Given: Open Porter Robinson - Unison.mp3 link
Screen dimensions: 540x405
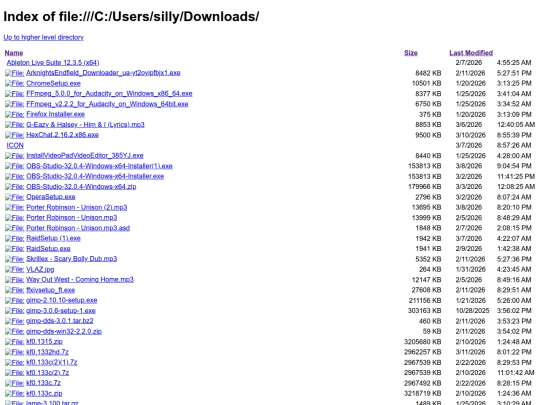Looking at the screenshot, I should tap(71, 217).
